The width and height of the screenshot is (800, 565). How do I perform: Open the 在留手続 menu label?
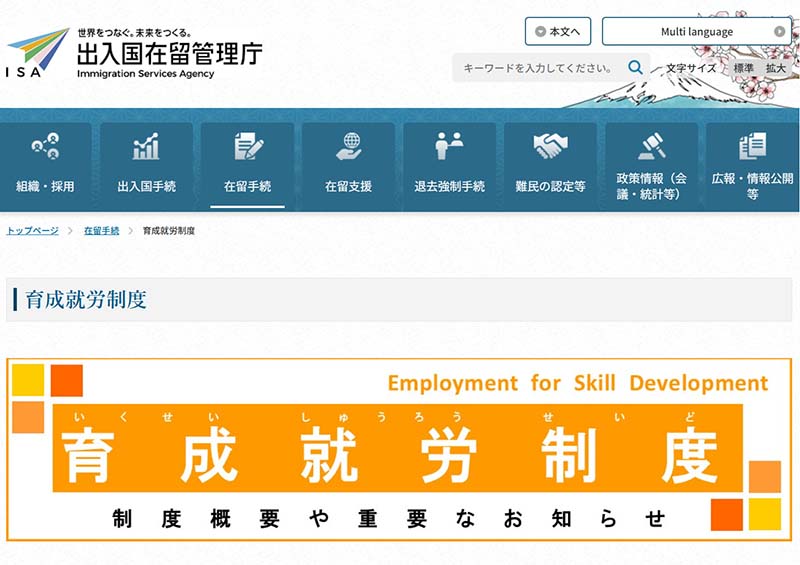[x=248, y=186]
